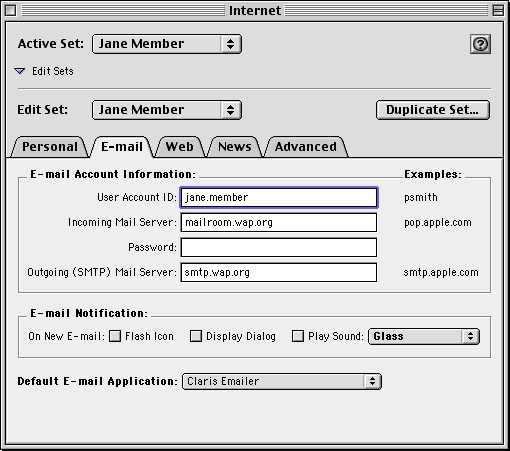Open the Edit Set popup menu
Image resolution: width=510 pixels, height=451 pixels.
click(167, 110)
